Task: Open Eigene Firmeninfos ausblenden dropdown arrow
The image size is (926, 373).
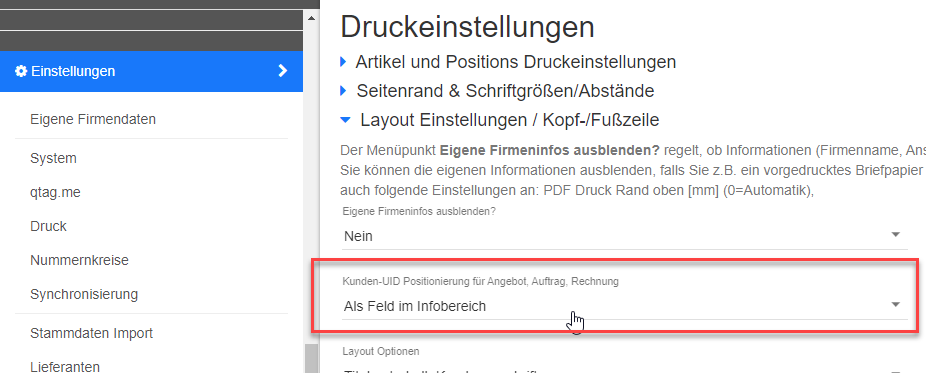Action: [x=895, y=235]
